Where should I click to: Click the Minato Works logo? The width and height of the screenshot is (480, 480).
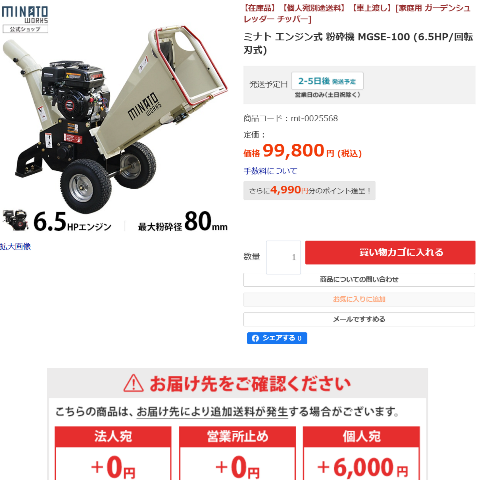tap(25, 19)
